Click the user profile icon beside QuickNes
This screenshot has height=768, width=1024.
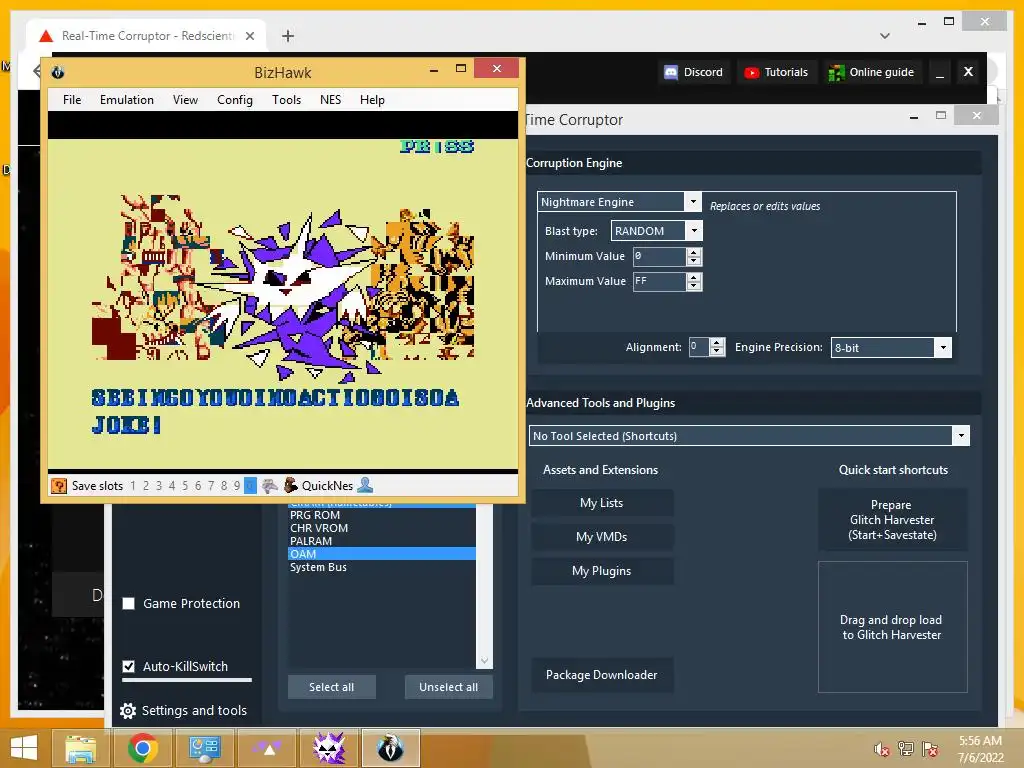366,485
